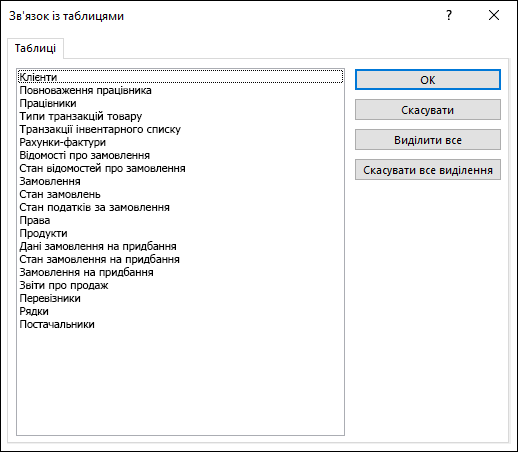Select the Замовлення table entry
Viewport: 518px width, 452px height.
point(180,181)
